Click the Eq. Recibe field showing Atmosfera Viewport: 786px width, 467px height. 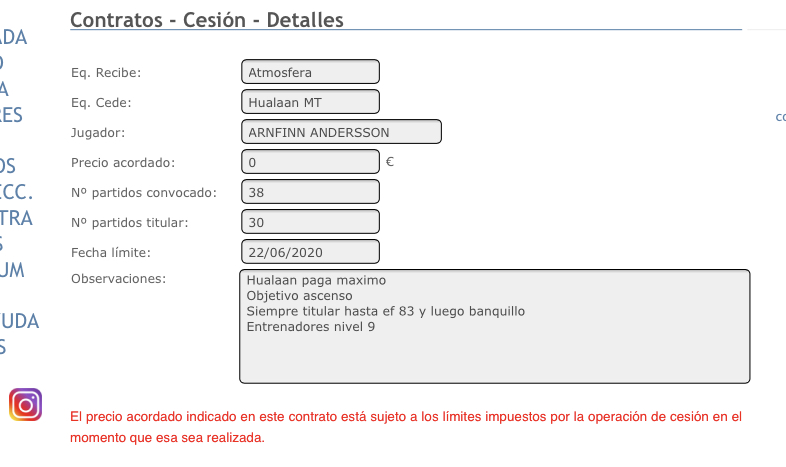click(310, 72)
